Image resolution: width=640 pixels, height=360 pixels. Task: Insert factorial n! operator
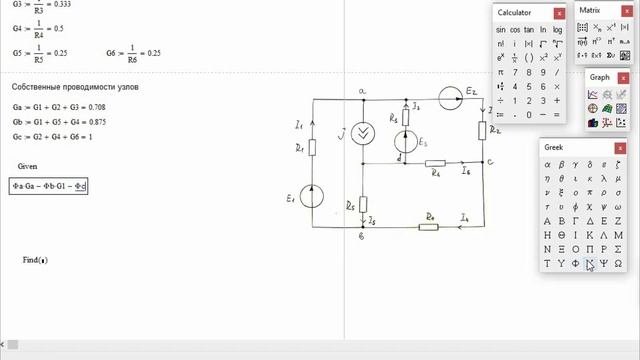point(501,44)
